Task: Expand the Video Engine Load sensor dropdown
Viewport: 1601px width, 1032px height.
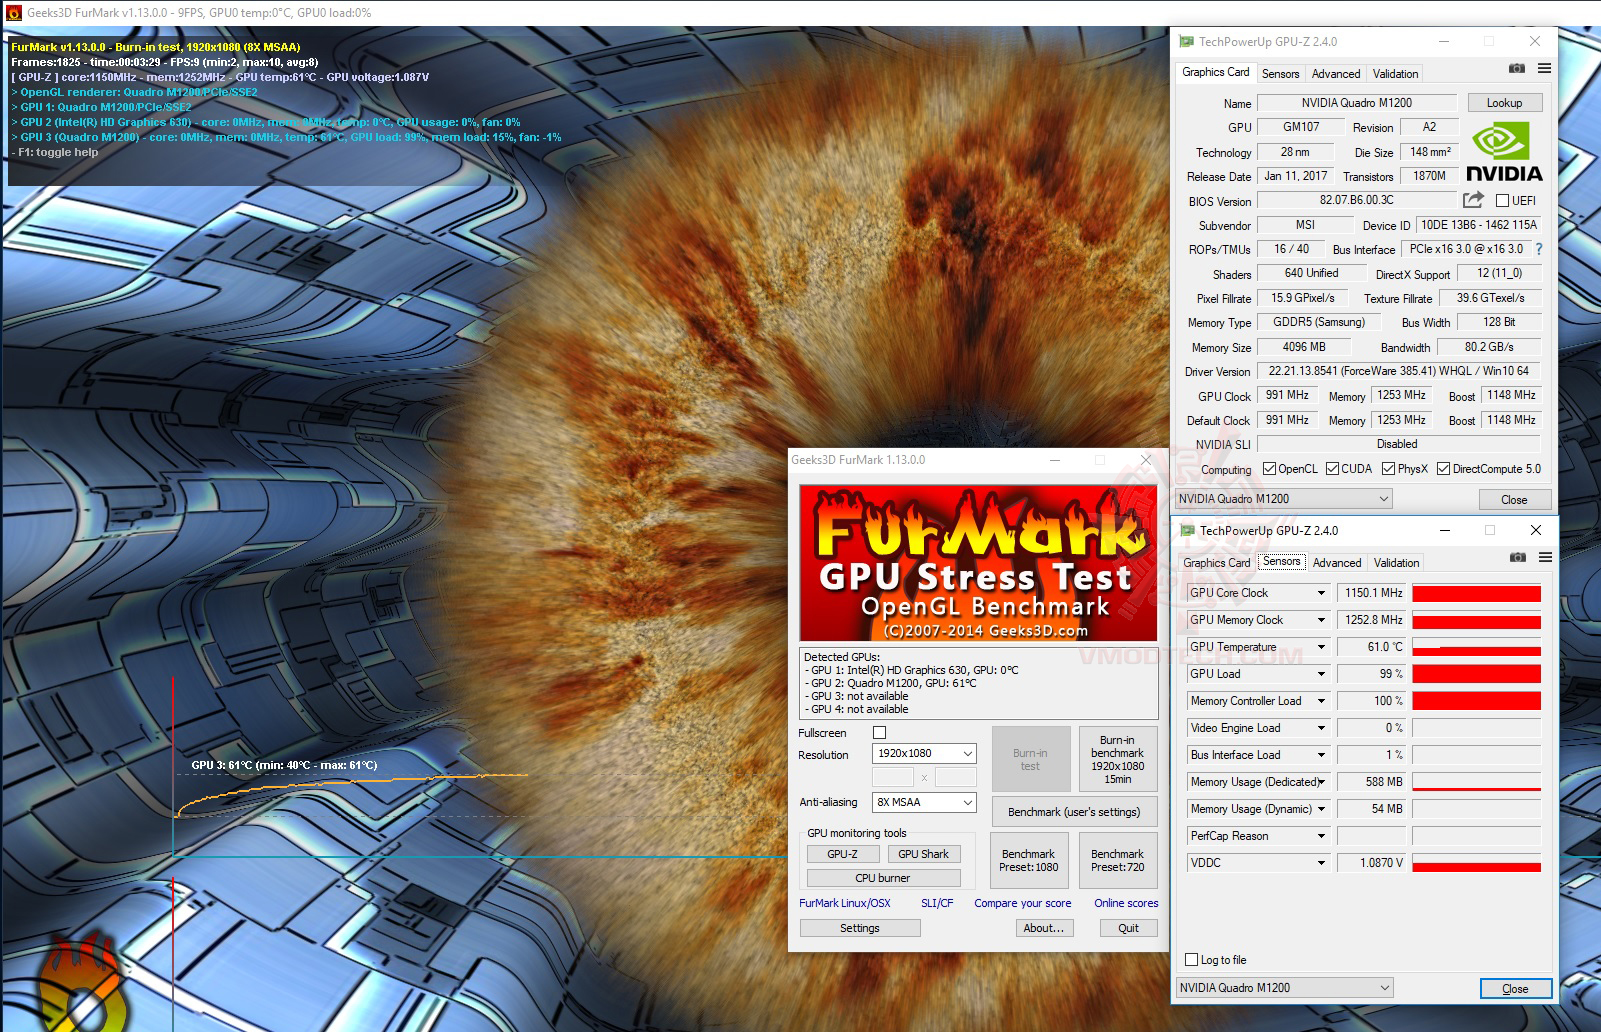Action: [x=1321, y=728]
